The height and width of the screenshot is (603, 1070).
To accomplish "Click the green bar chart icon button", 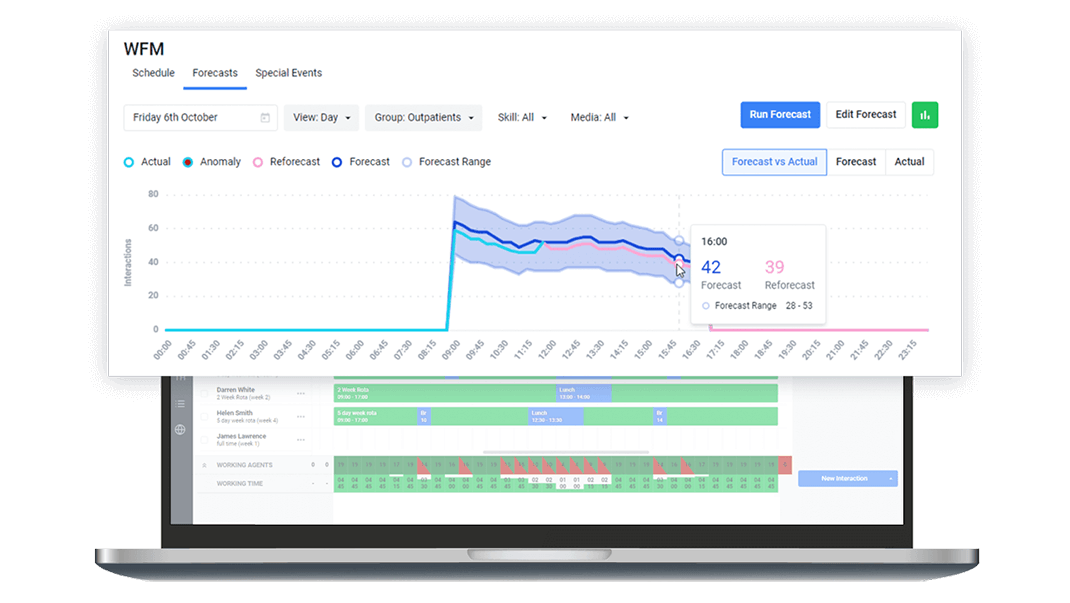I will (925, 115).
